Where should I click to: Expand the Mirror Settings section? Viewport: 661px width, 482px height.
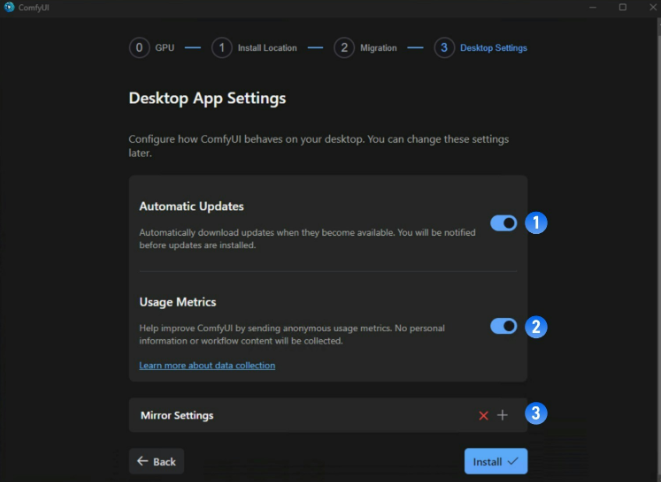click(x=176, y=415)
